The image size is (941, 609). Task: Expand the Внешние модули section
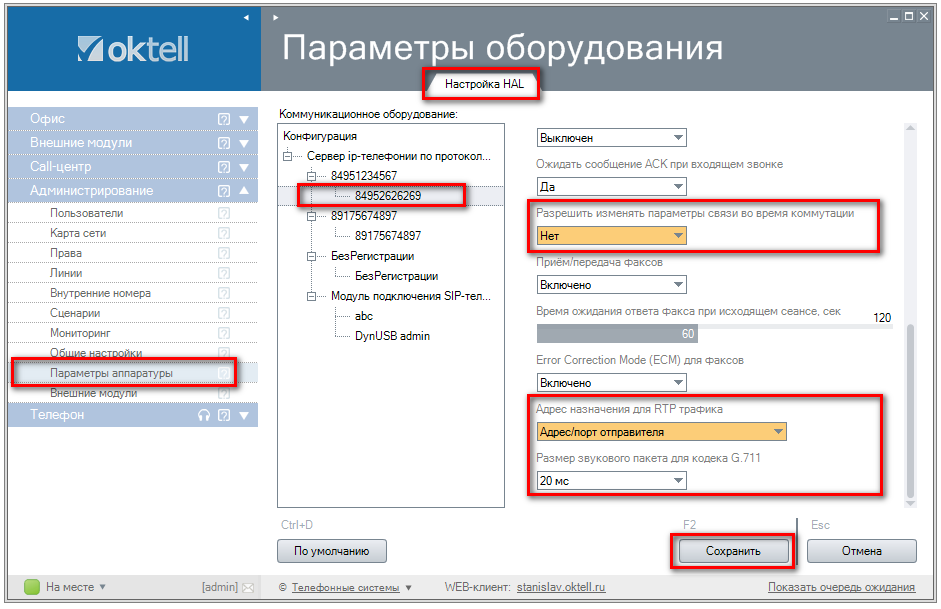(x=245, y=143)
